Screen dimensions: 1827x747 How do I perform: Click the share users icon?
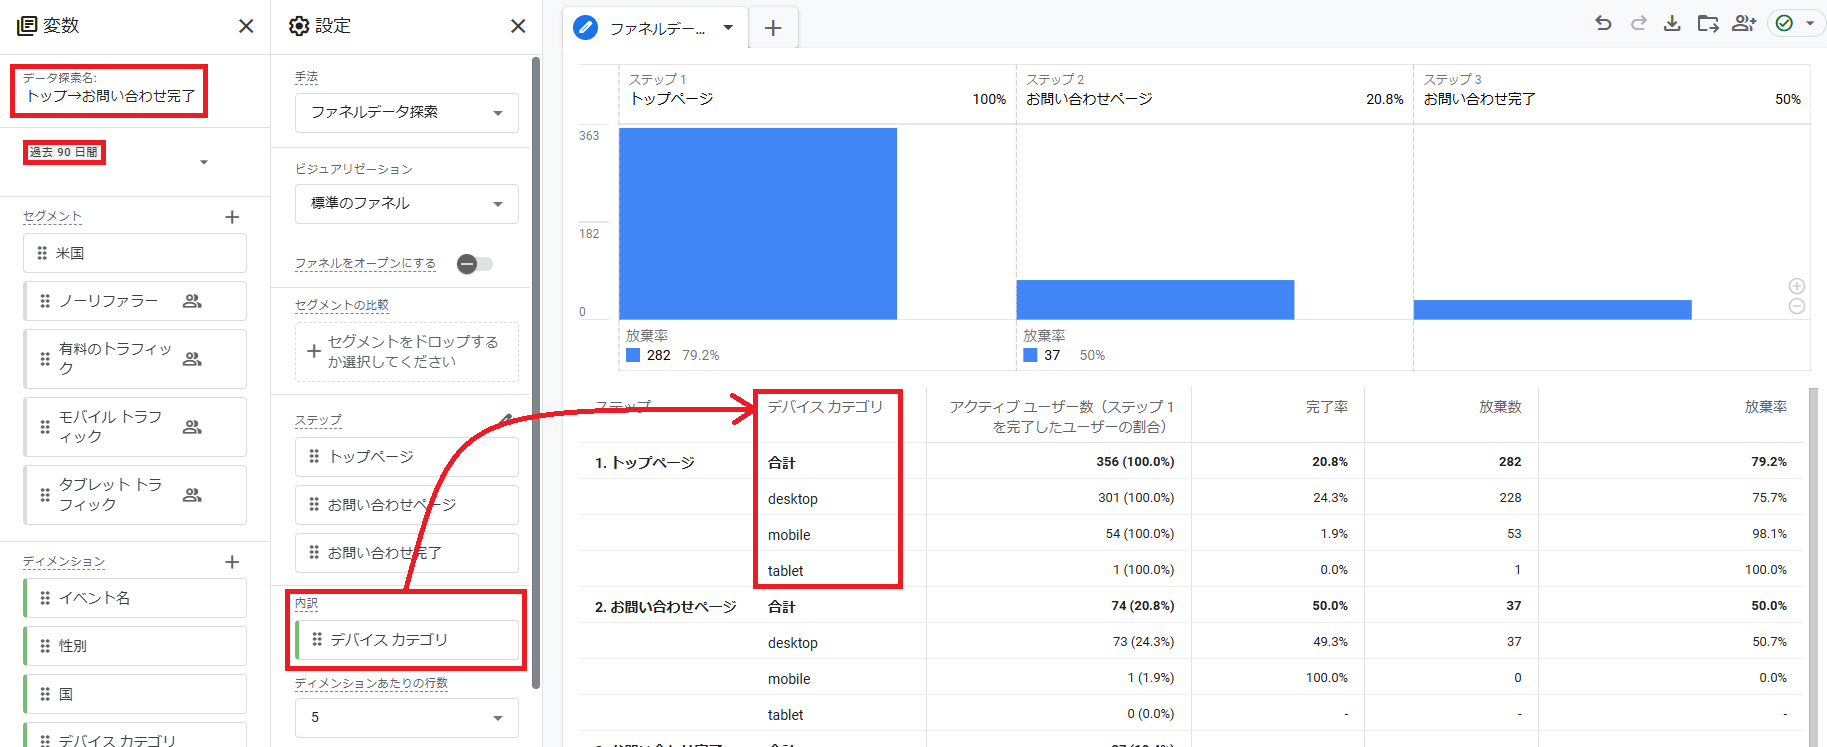click(1744, 23)
